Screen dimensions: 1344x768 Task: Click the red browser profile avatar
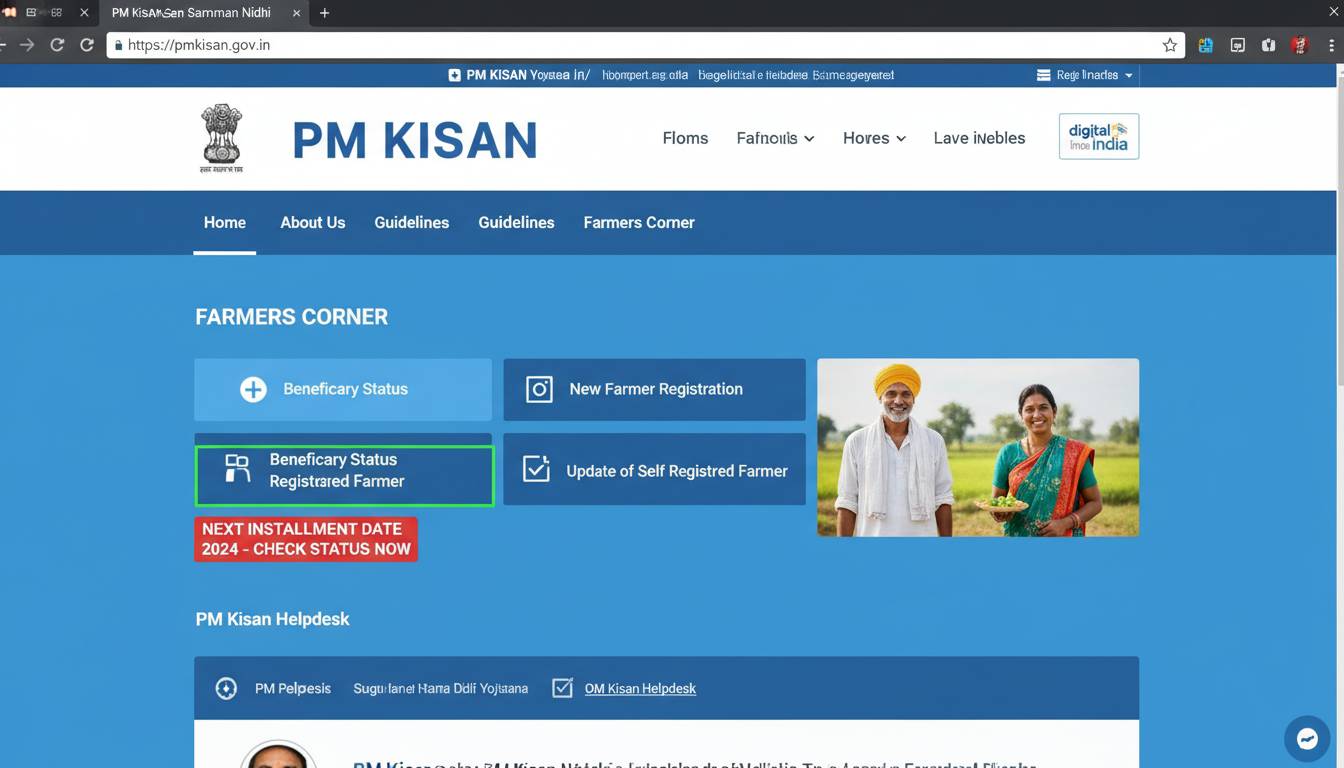click(x=1299, y=45)
